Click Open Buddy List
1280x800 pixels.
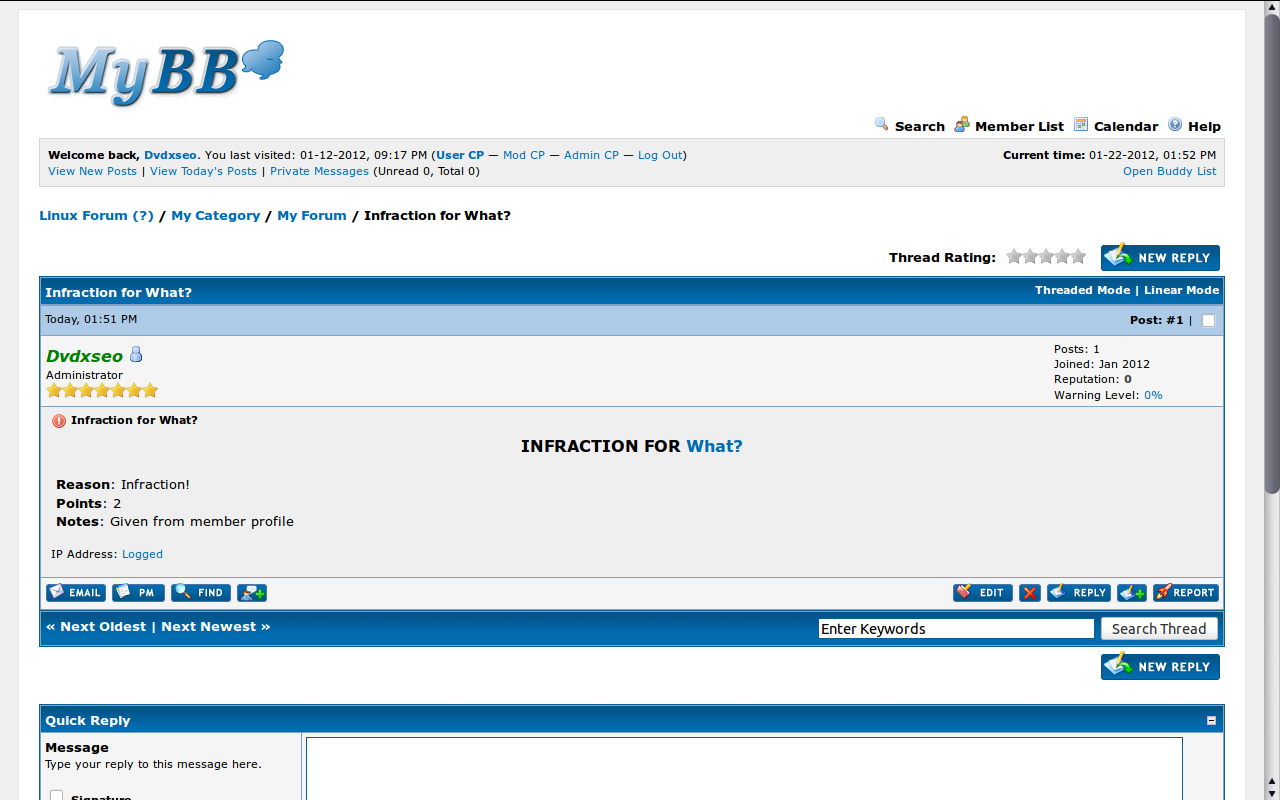click(1170, 171)
